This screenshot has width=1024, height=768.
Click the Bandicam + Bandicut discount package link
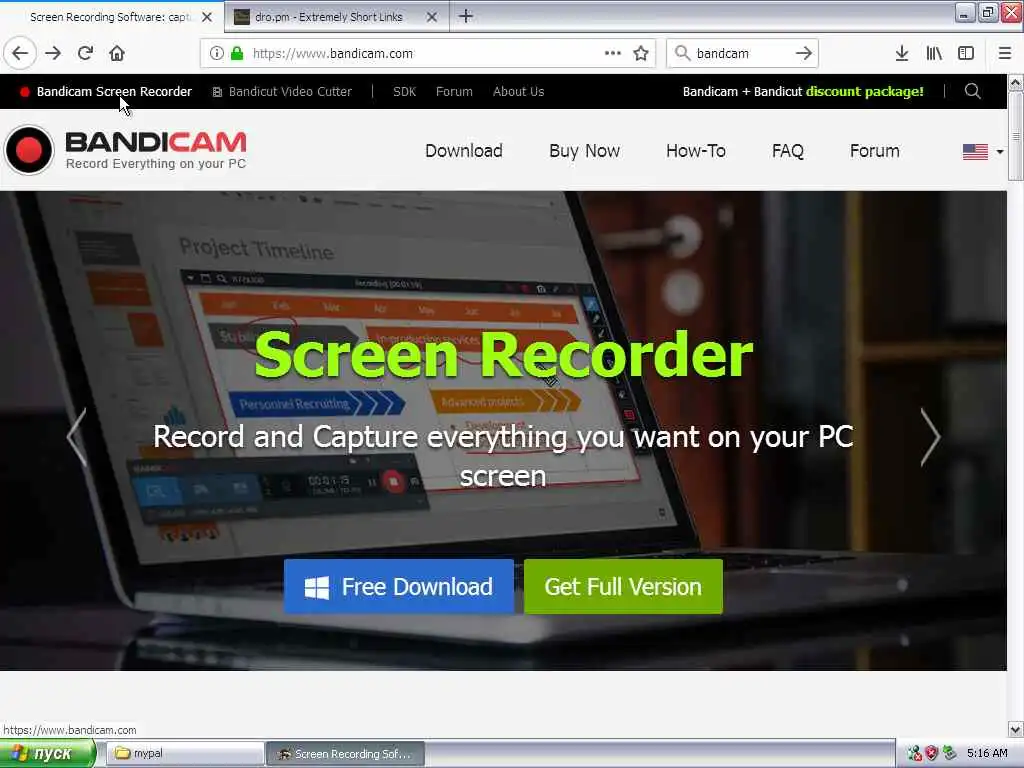coord(803,91)
